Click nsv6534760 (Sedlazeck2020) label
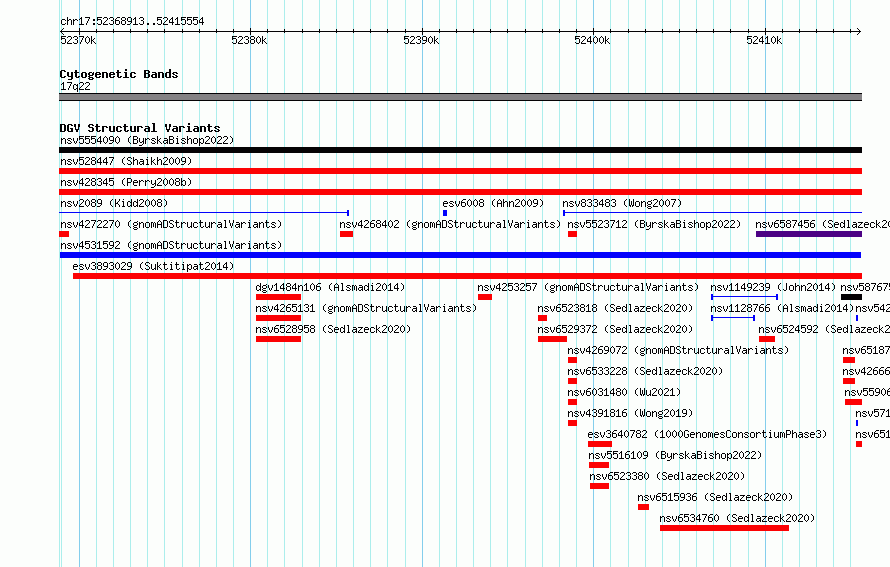The width and height of the screenshot is (890, 567). pyautogui.click(x=737, y=518)
